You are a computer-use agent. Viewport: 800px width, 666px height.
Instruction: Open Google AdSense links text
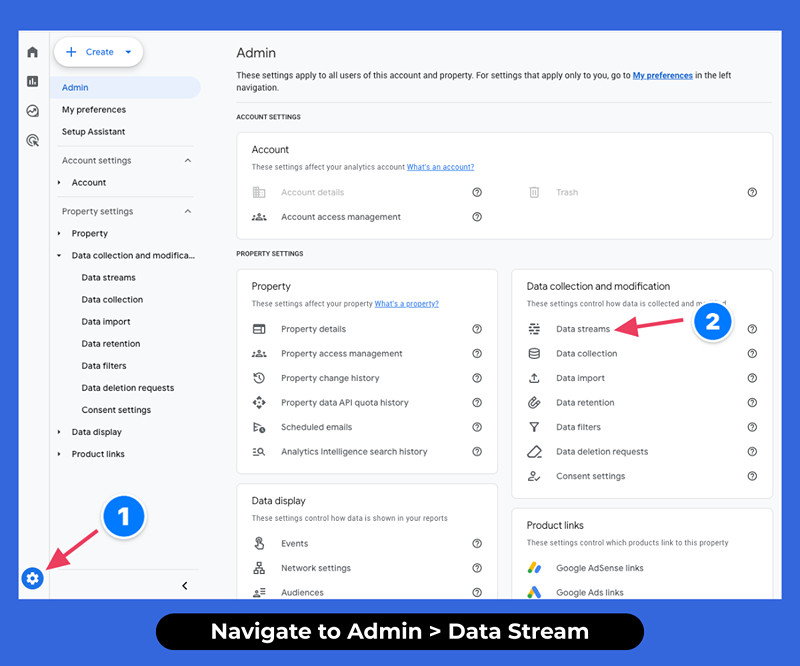599,568
